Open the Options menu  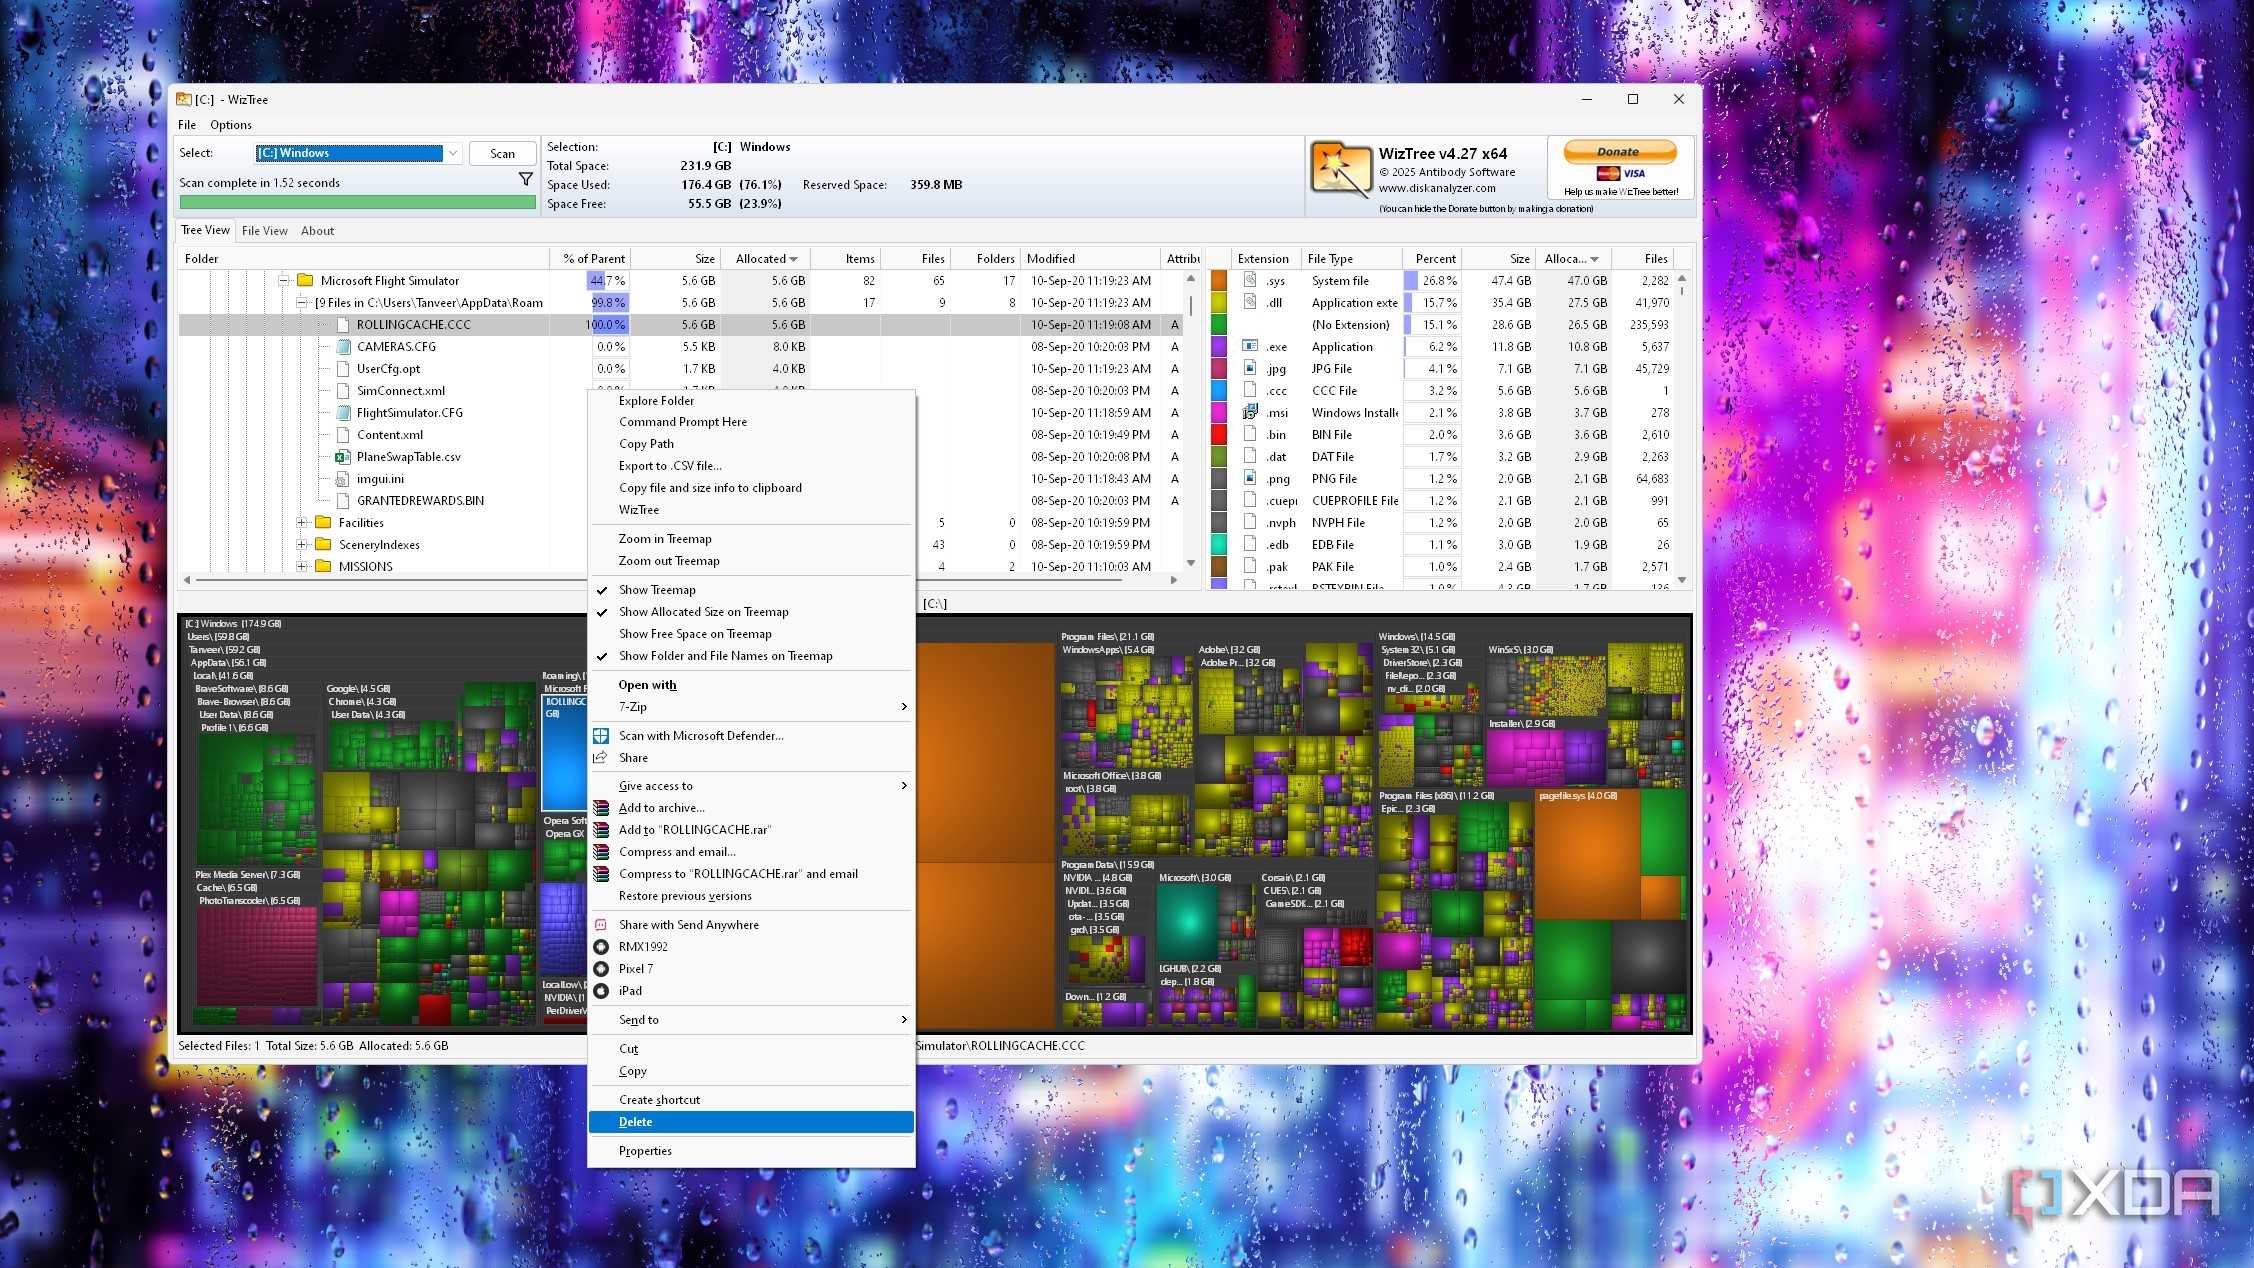pyautogui.click(x=231, y=125)
